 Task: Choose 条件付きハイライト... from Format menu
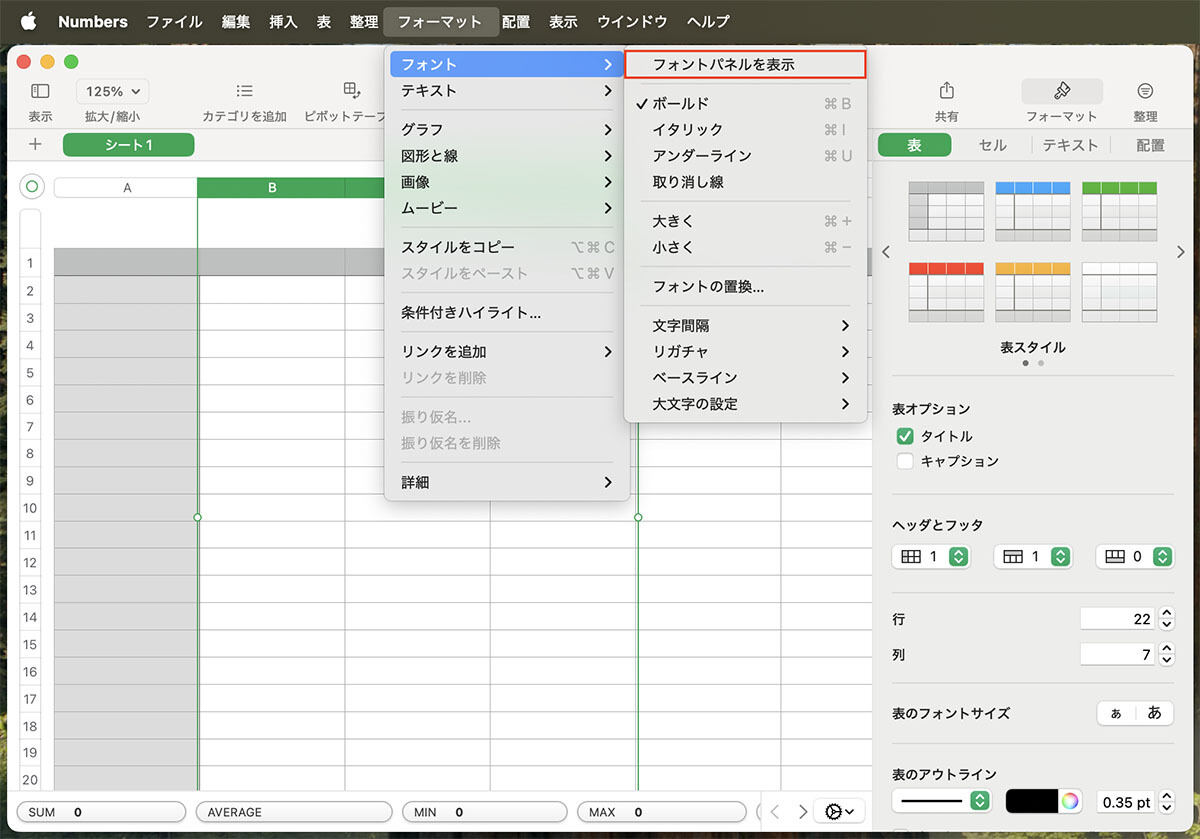tap(507, 313)
